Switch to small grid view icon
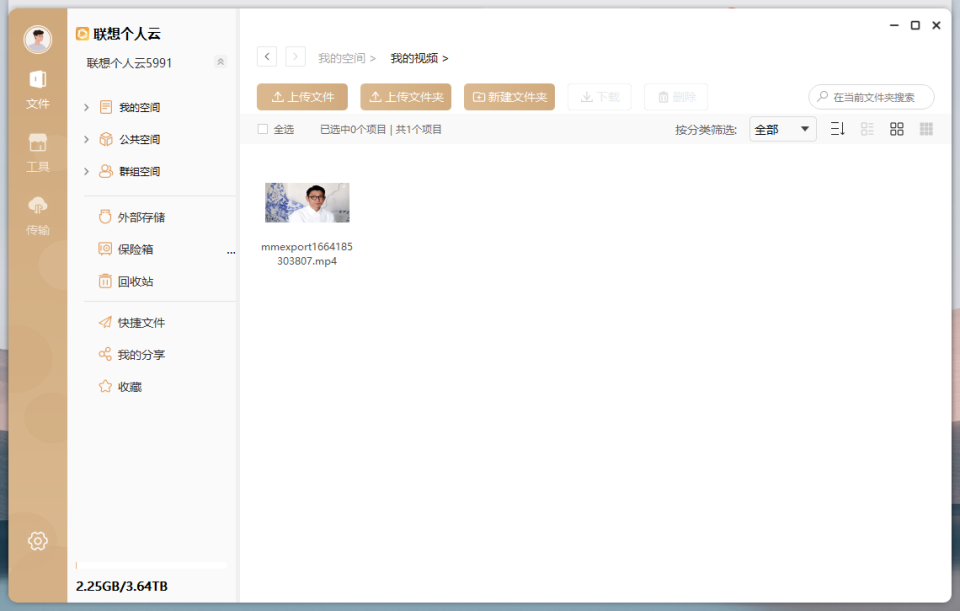 point(926,129)
